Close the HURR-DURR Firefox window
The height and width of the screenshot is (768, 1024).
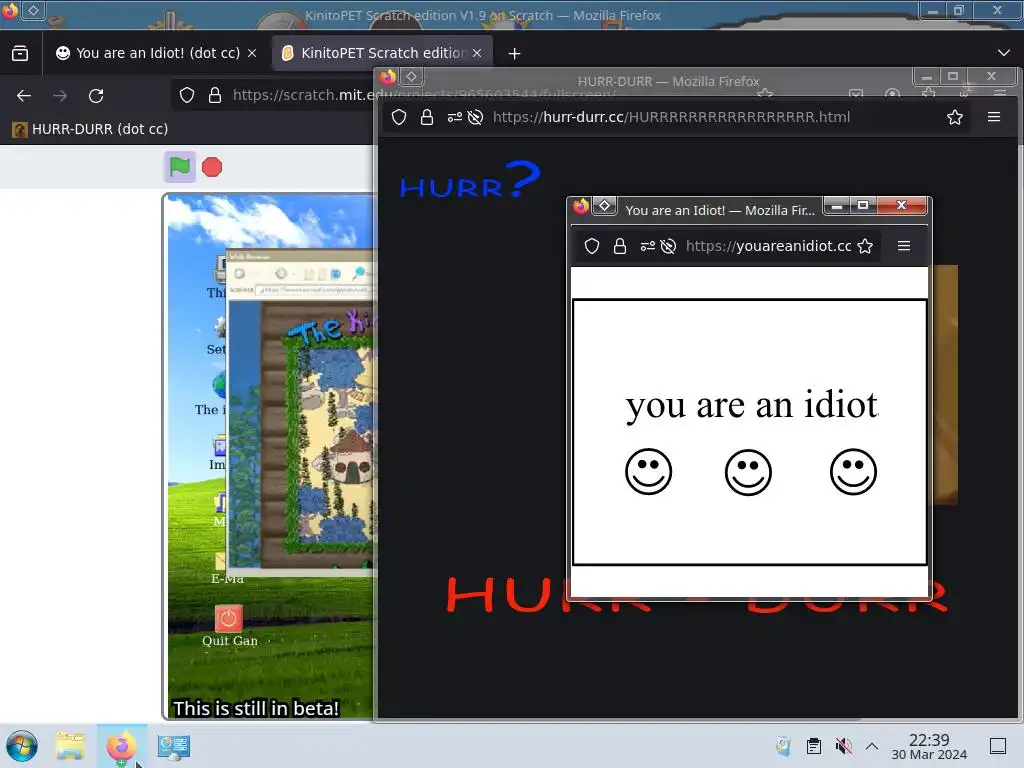coord(991,76)
